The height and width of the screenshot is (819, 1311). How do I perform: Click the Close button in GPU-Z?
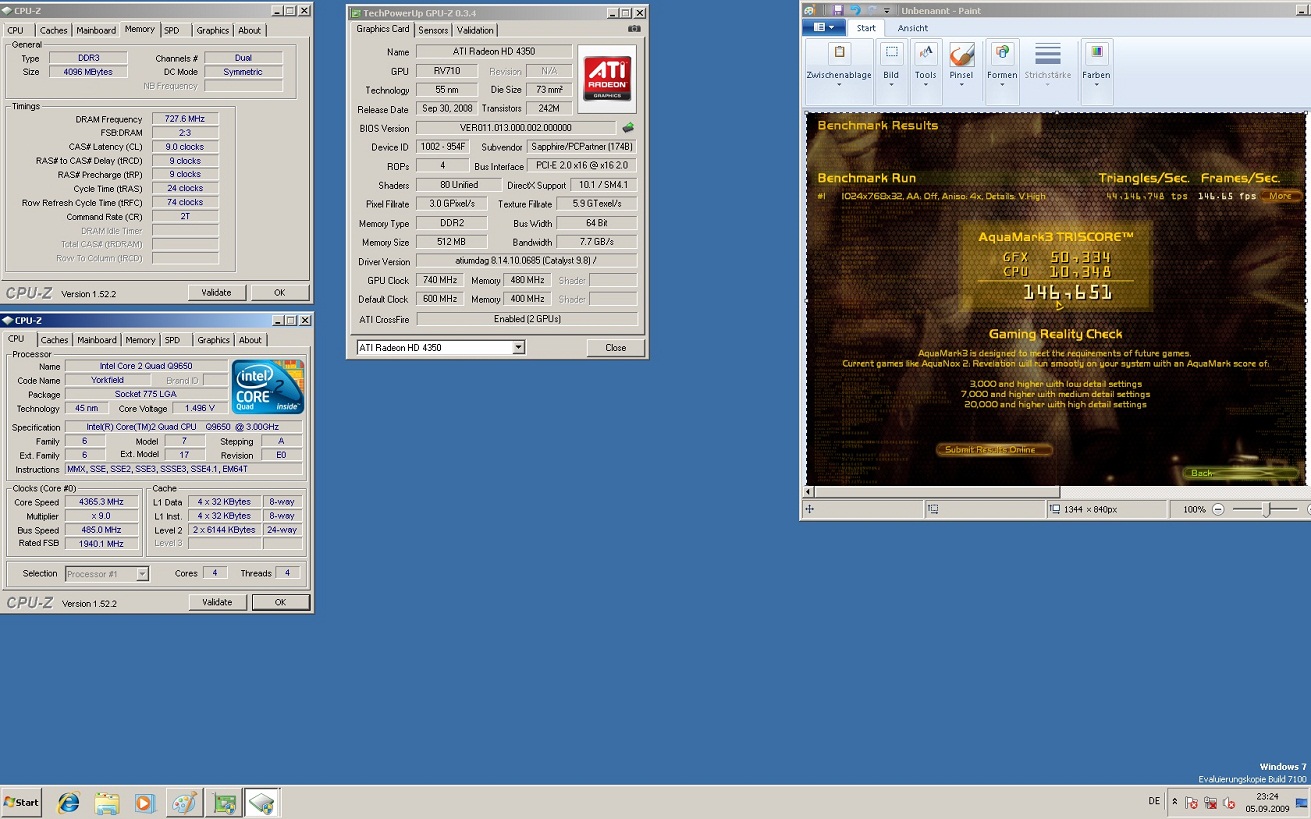point(616,348)
